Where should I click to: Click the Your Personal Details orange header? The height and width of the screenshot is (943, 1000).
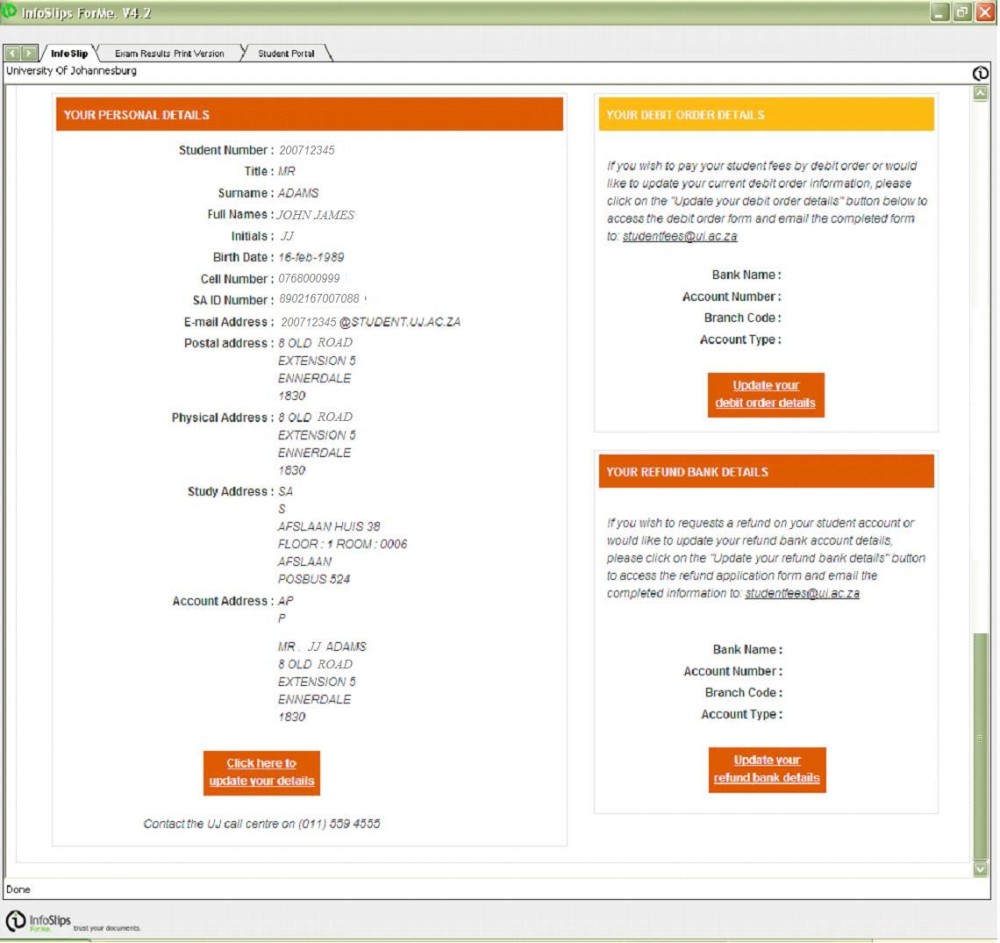tap(309, 115)
